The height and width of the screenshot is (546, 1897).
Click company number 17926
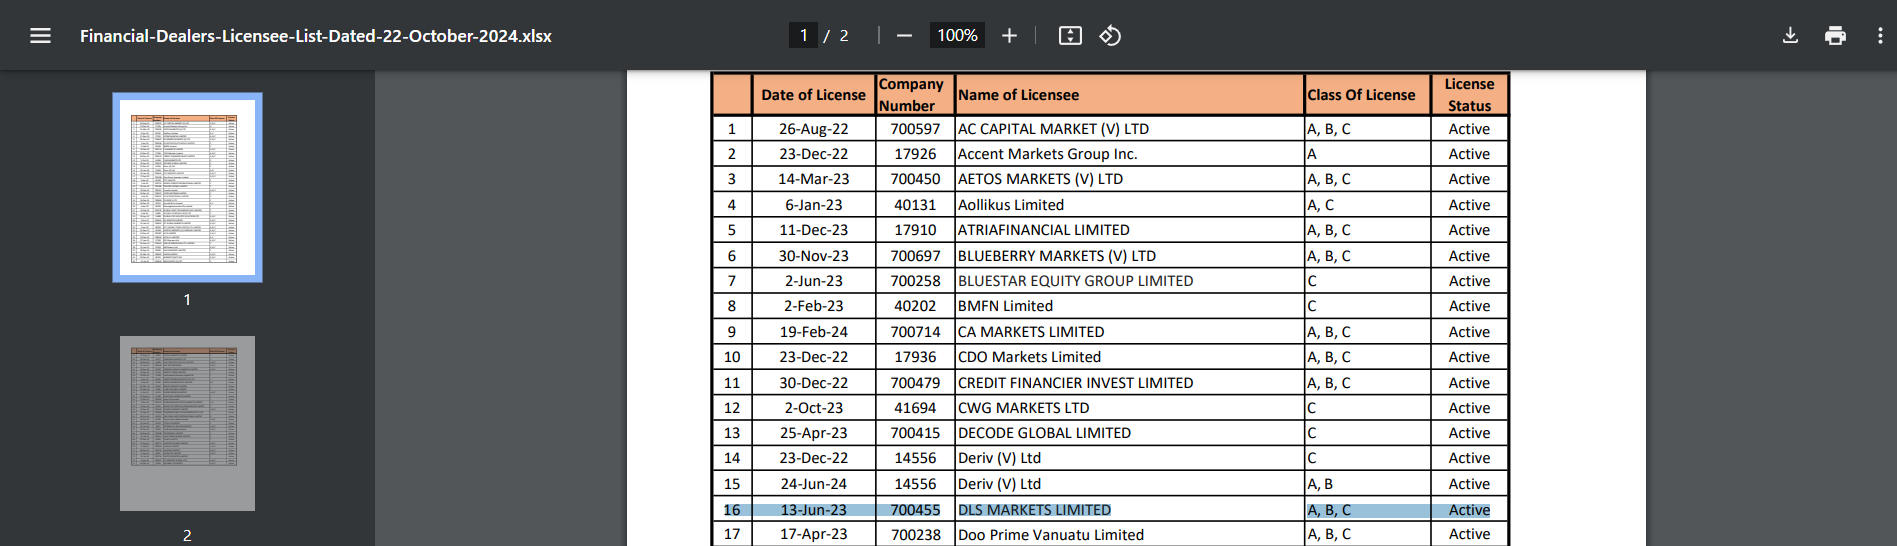915,154
